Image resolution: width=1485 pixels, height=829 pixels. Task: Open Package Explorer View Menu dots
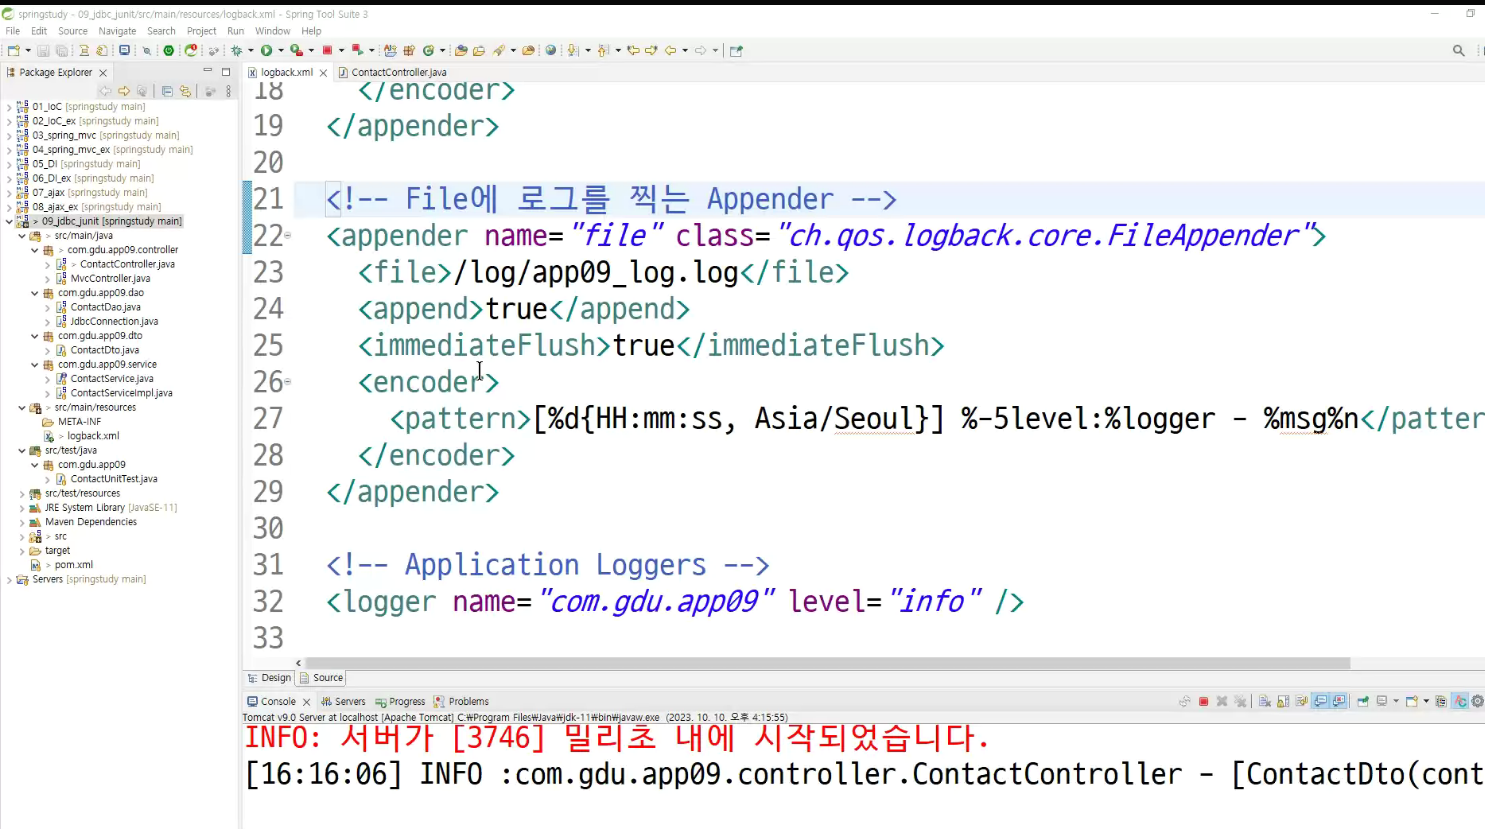tap(229, 91)
